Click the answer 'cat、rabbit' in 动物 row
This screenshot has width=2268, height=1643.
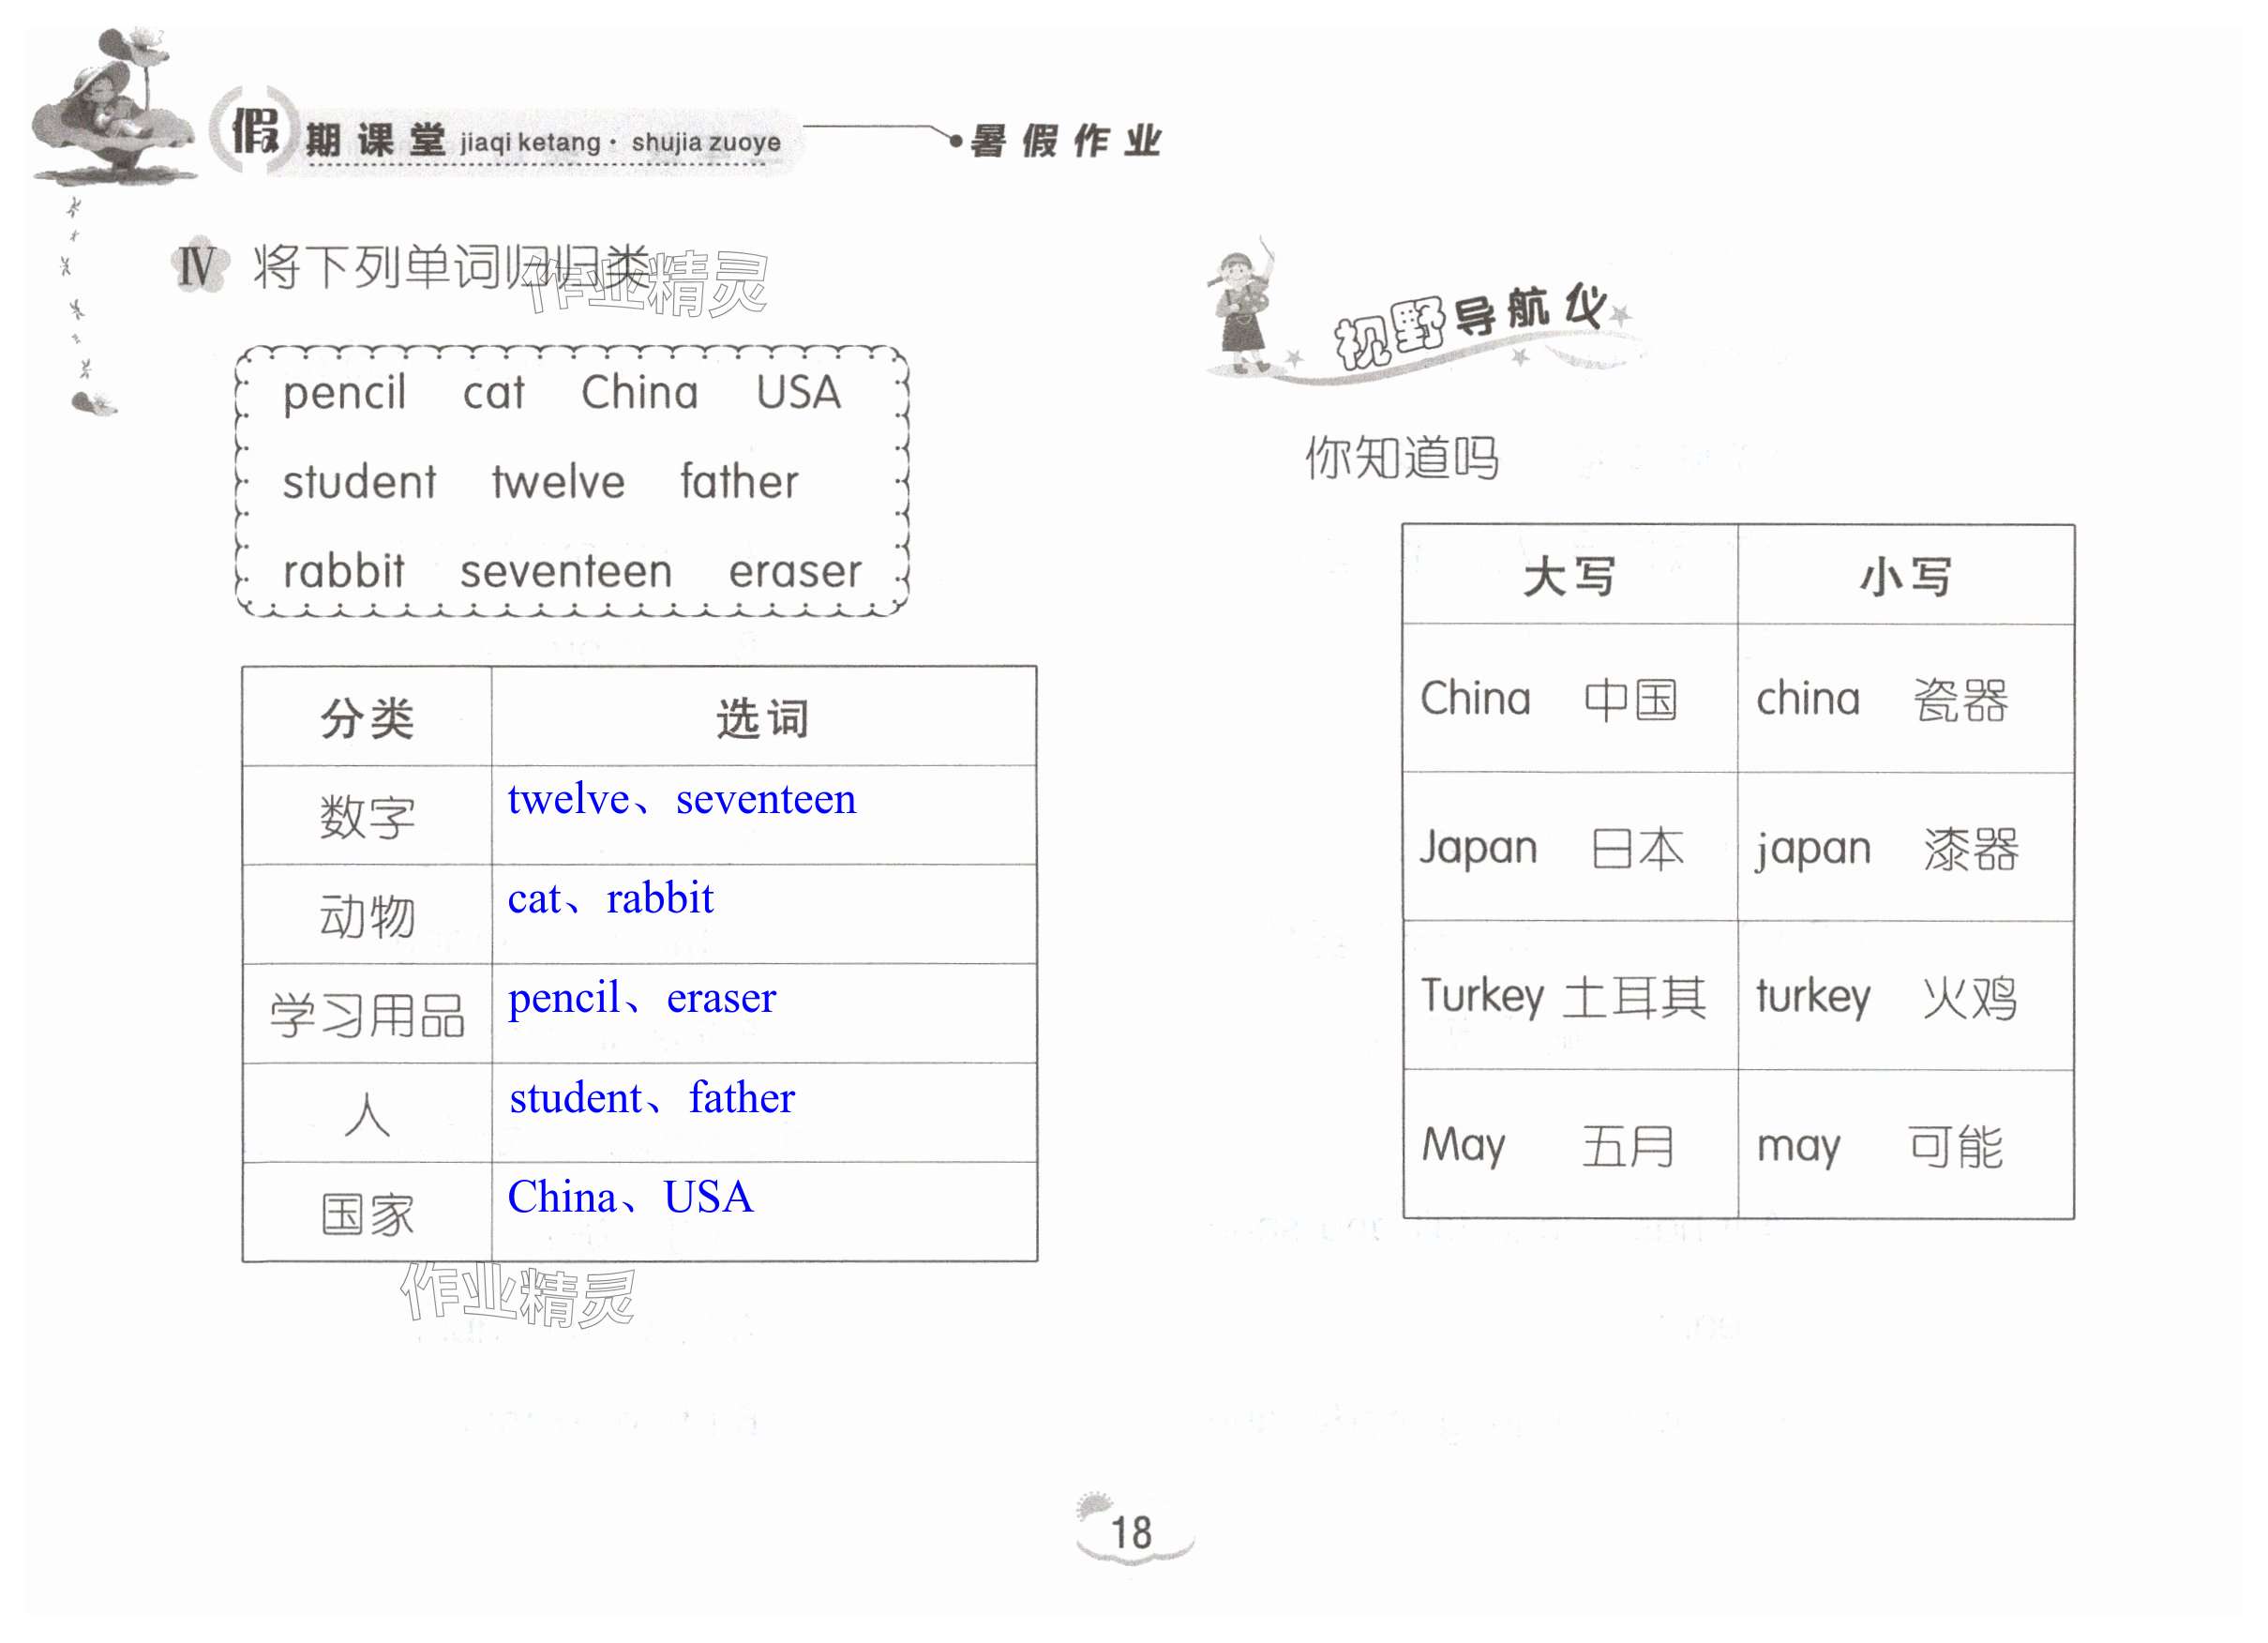coord(610,899)
